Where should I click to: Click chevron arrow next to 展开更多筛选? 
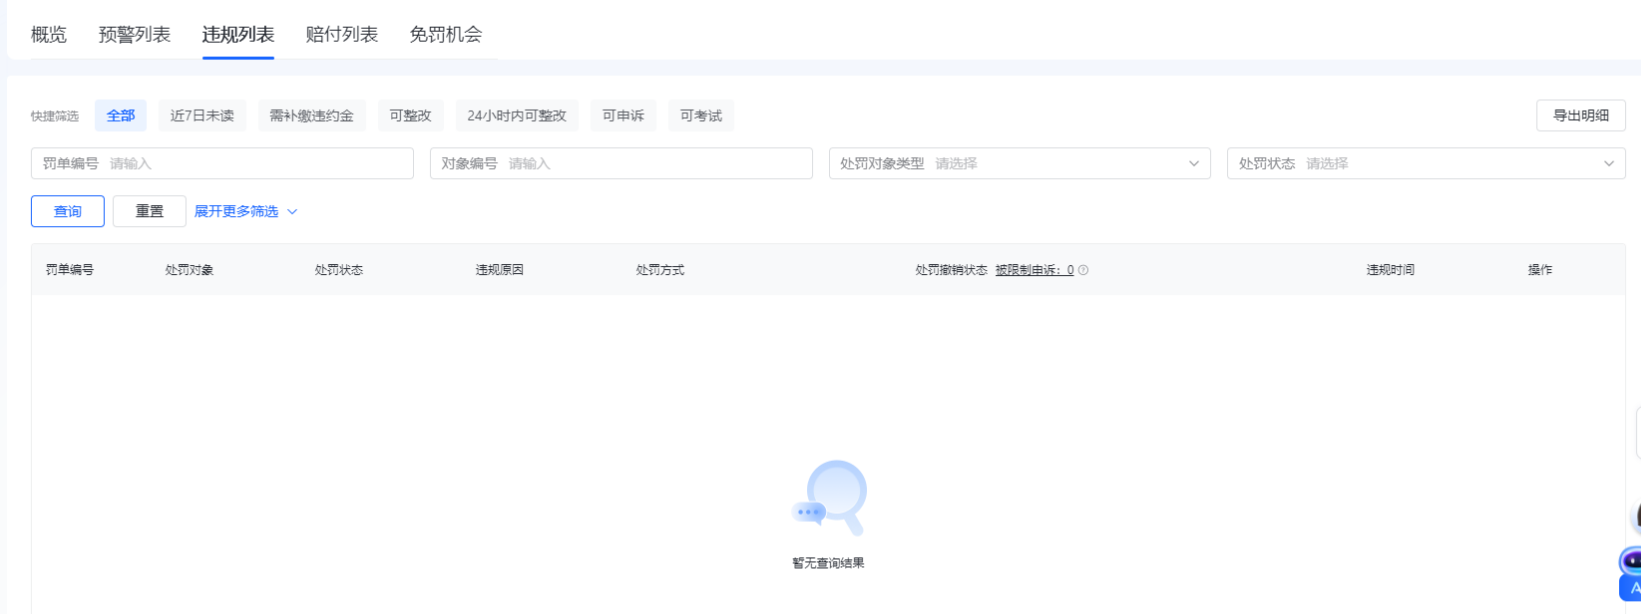coord(292,212)
